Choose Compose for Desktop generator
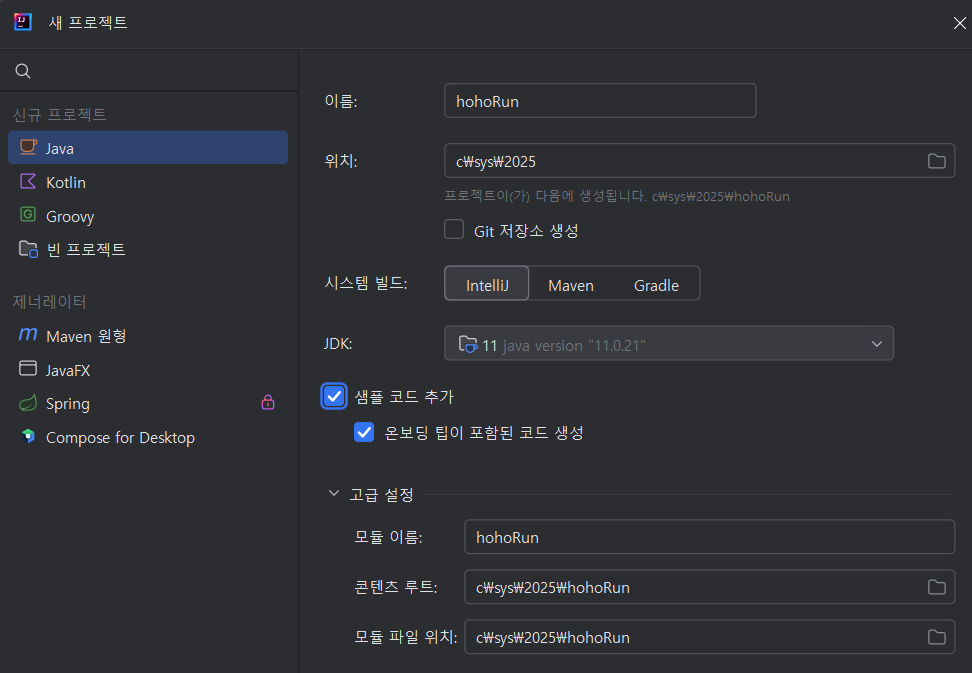The image size is (972, 673). click(x=148, y=437)
